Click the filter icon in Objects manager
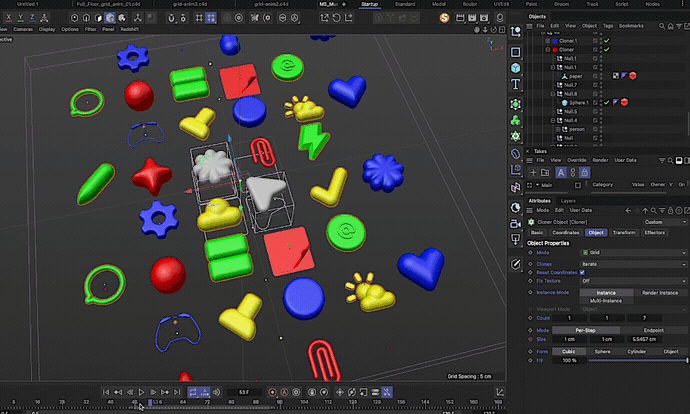This screenshot has height=414, width=690. pos(679,26)
